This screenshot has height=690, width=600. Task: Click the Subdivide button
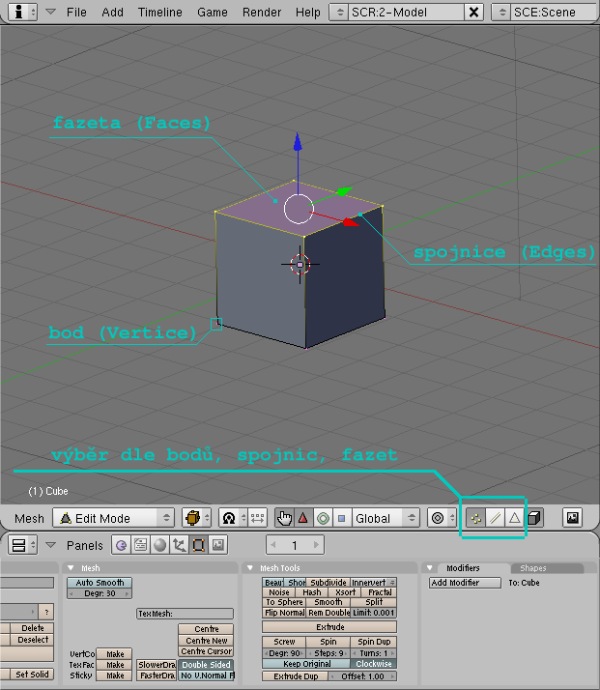[x=328, y=583]
